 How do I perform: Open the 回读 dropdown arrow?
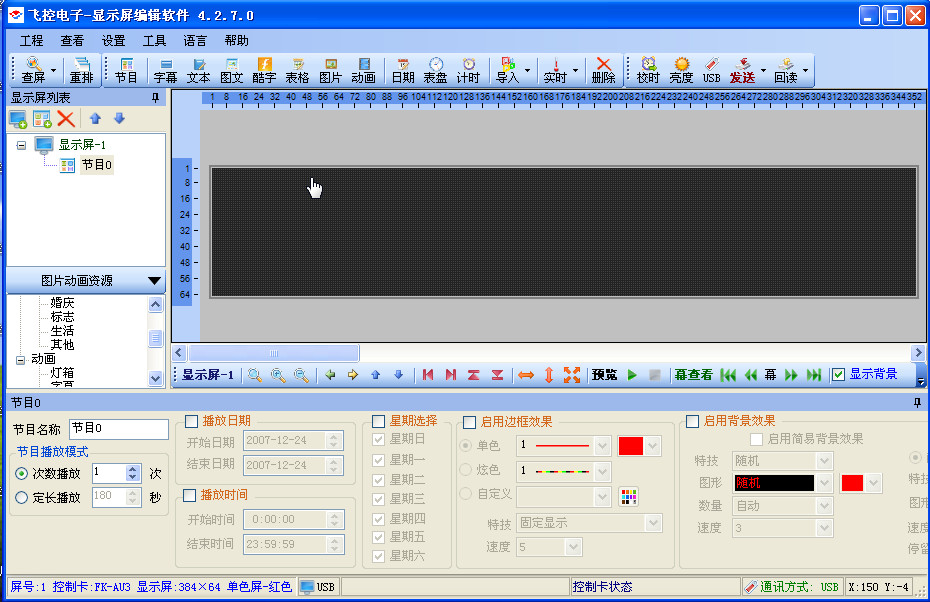[x=805, y=70]
